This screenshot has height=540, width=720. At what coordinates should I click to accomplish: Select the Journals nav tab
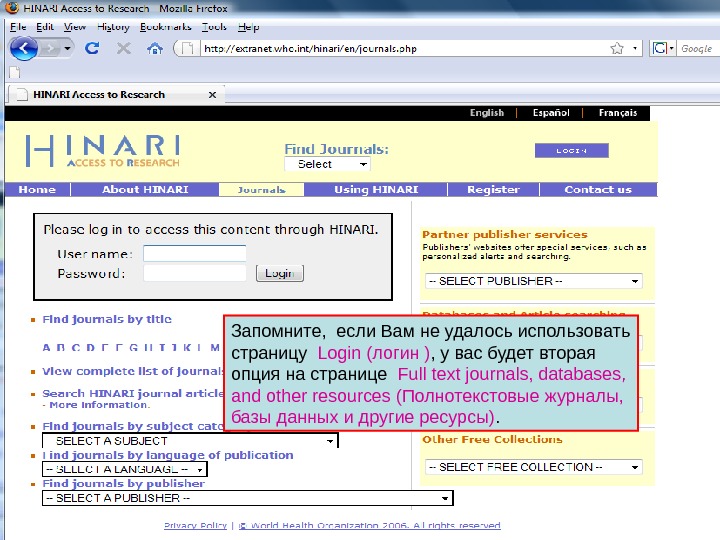[261, 189]
